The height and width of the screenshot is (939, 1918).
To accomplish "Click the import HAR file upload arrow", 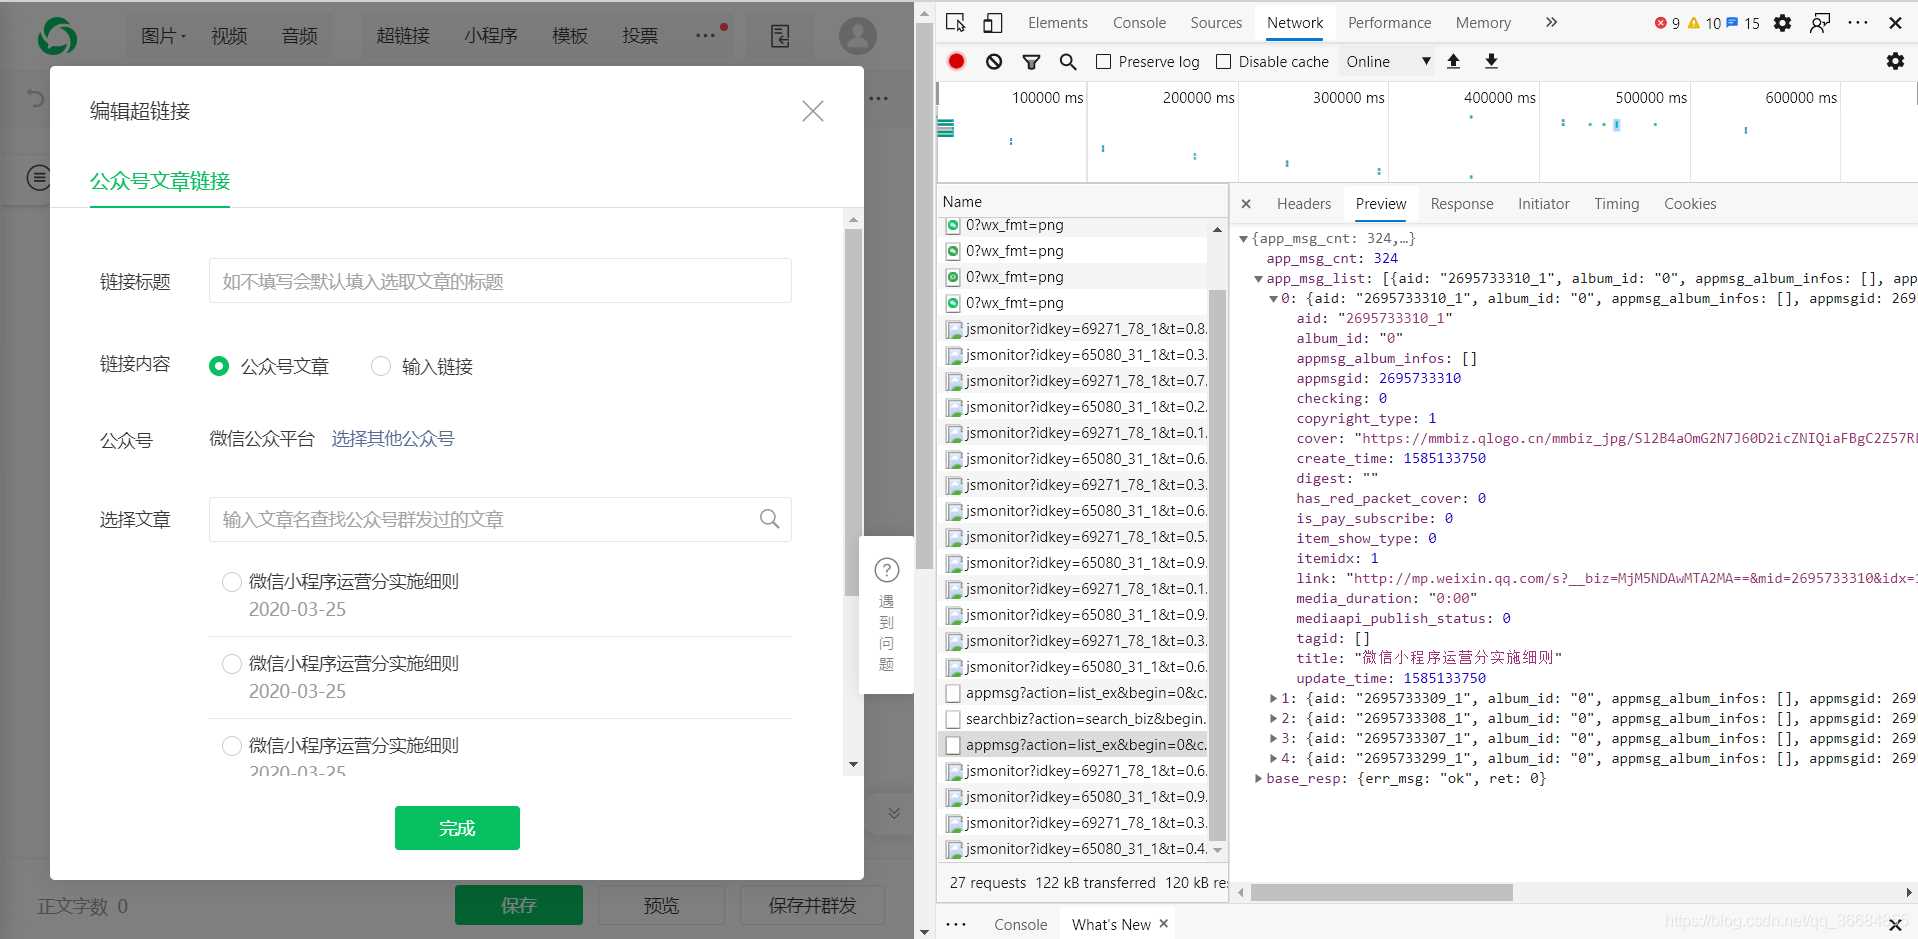I will tap(1454, 62).
